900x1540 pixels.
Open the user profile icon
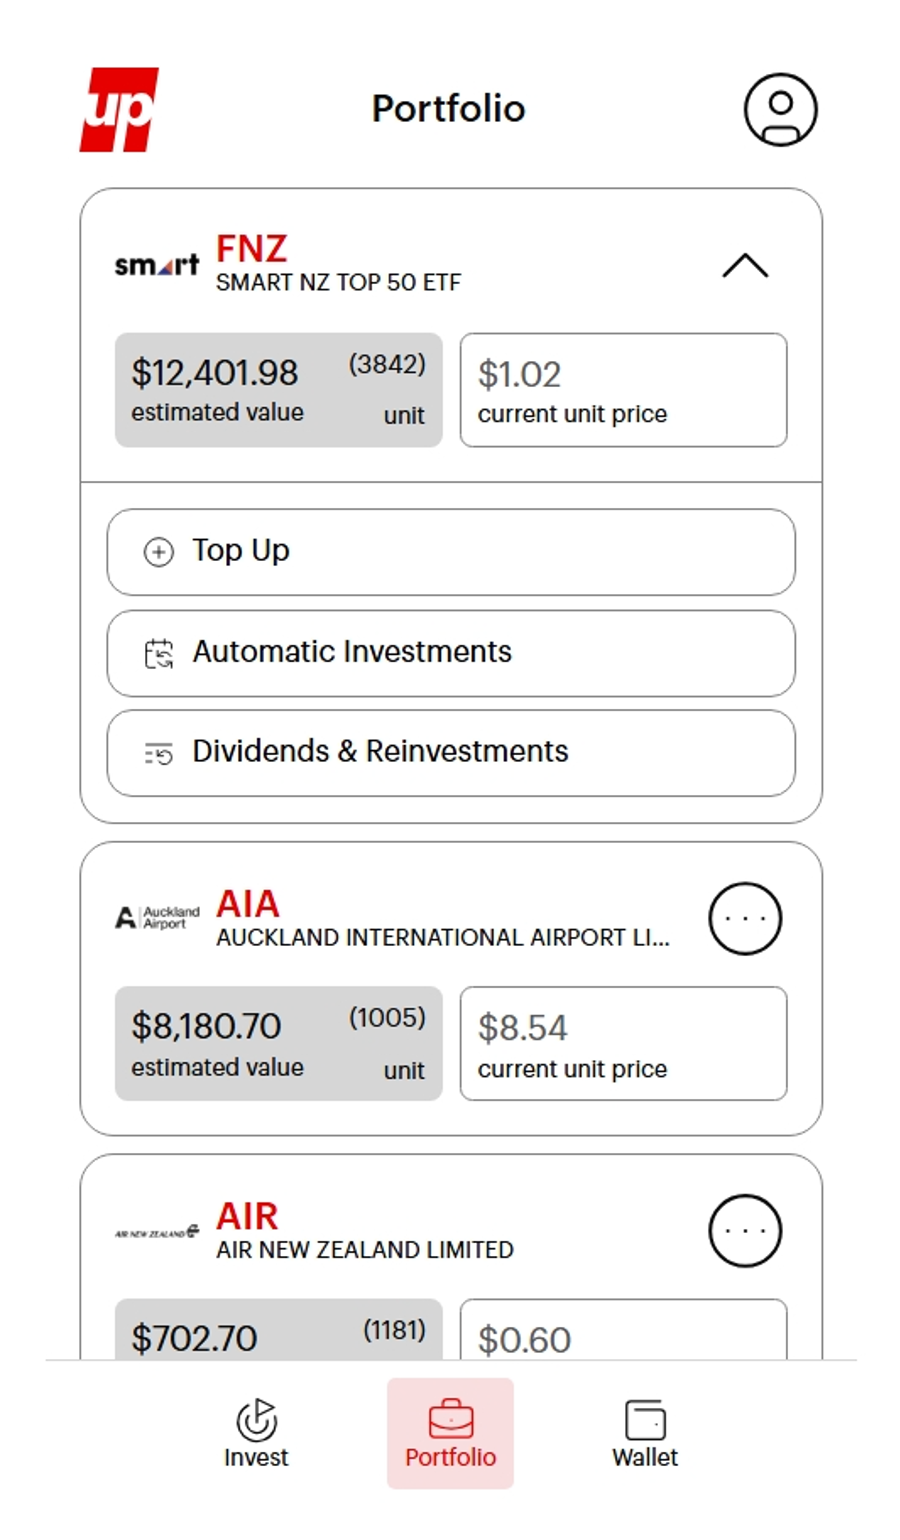tap(780, 109)
